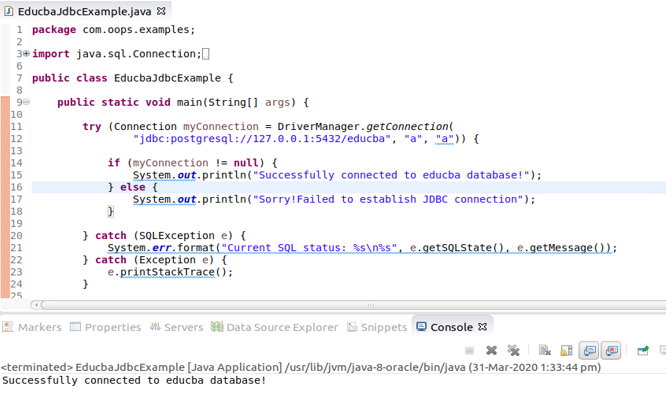The image size is (672, 397).
Task: Click line number 16 in the gutter
Action: [x=16, y=187]
